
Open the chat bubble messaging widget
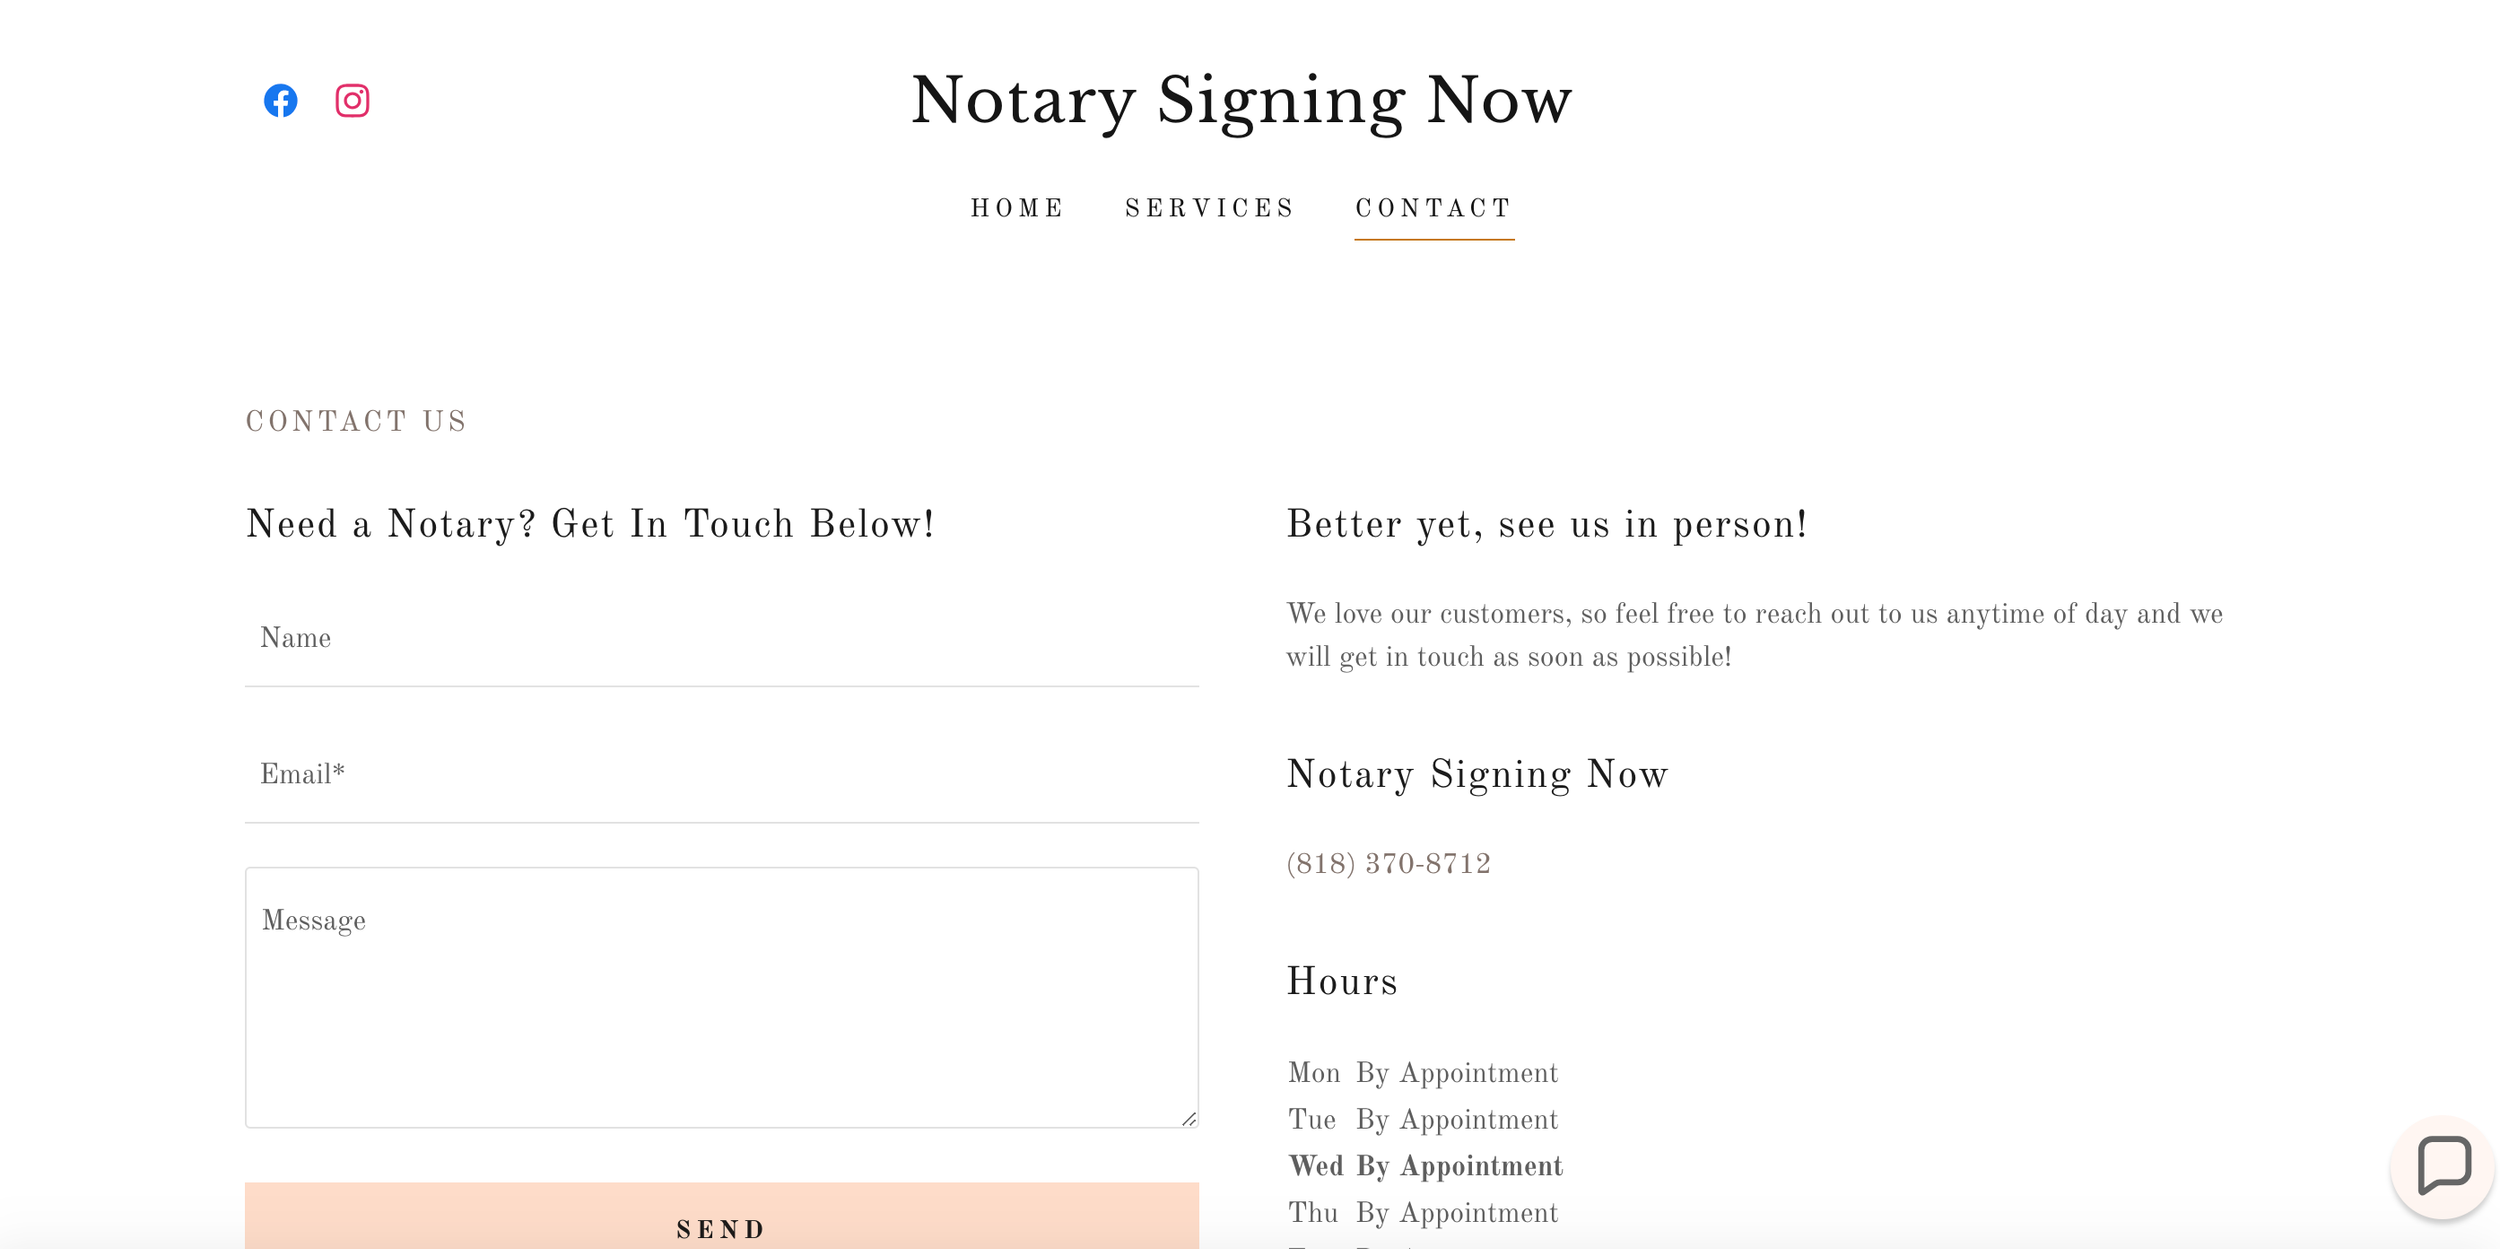point(2443,1166)
